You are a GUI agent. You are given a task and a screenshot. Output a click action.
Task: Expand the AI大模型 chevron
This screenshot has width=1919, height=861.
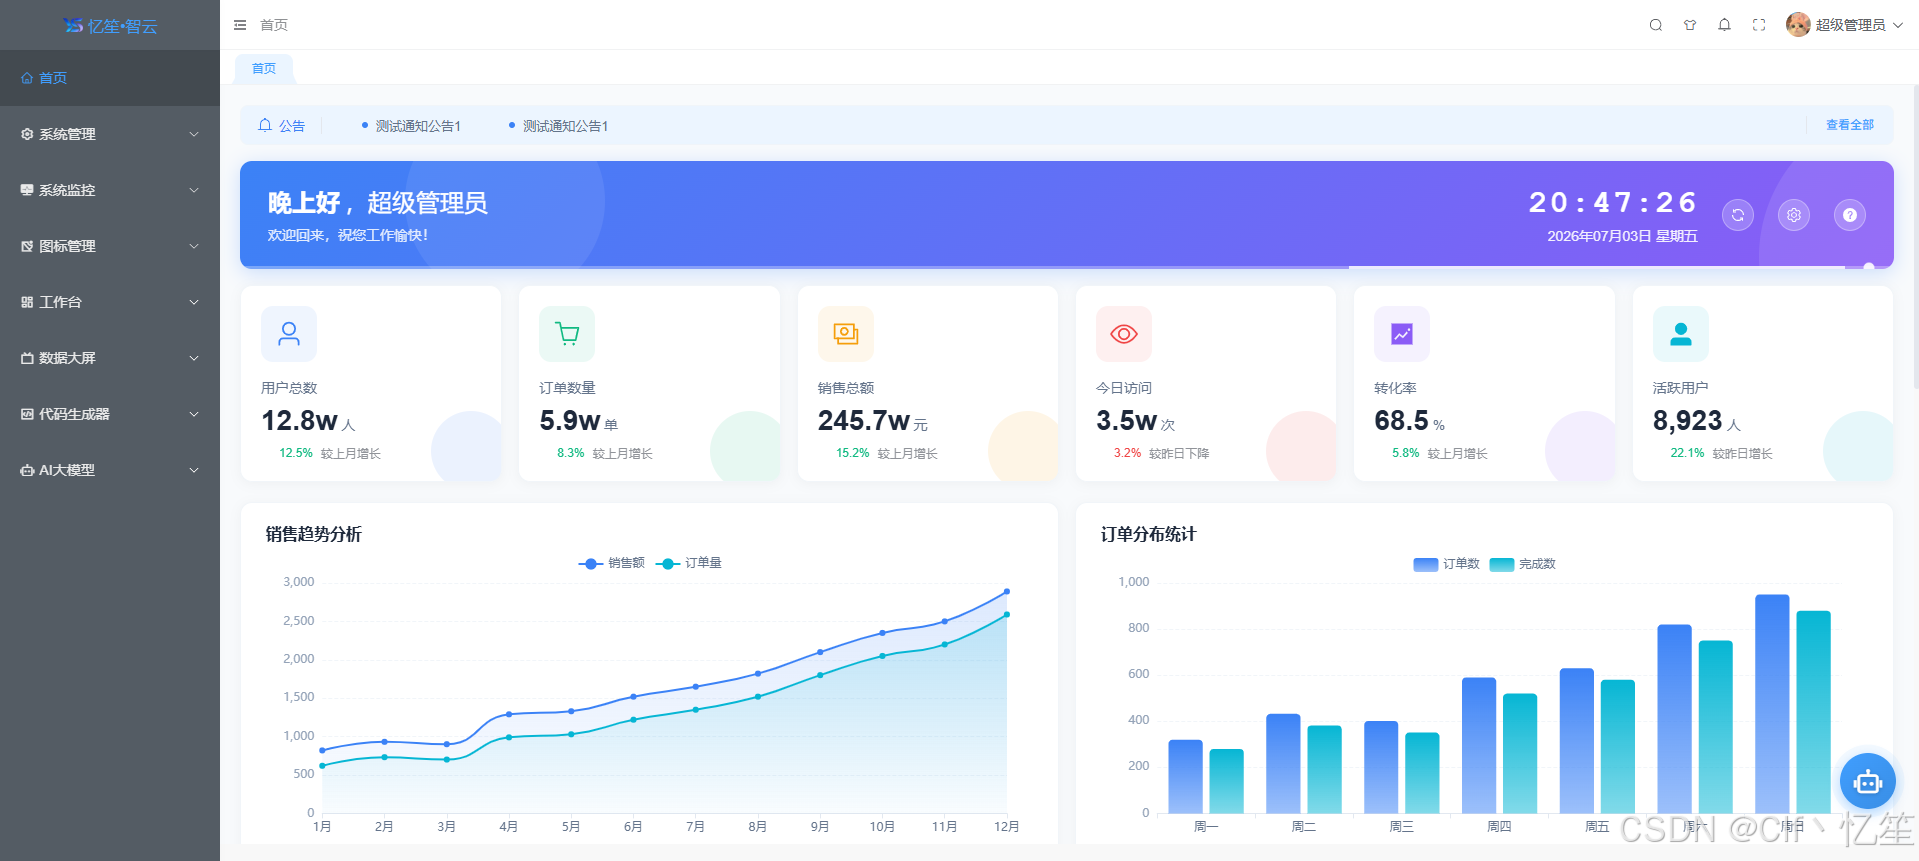(x=194, y=470)
